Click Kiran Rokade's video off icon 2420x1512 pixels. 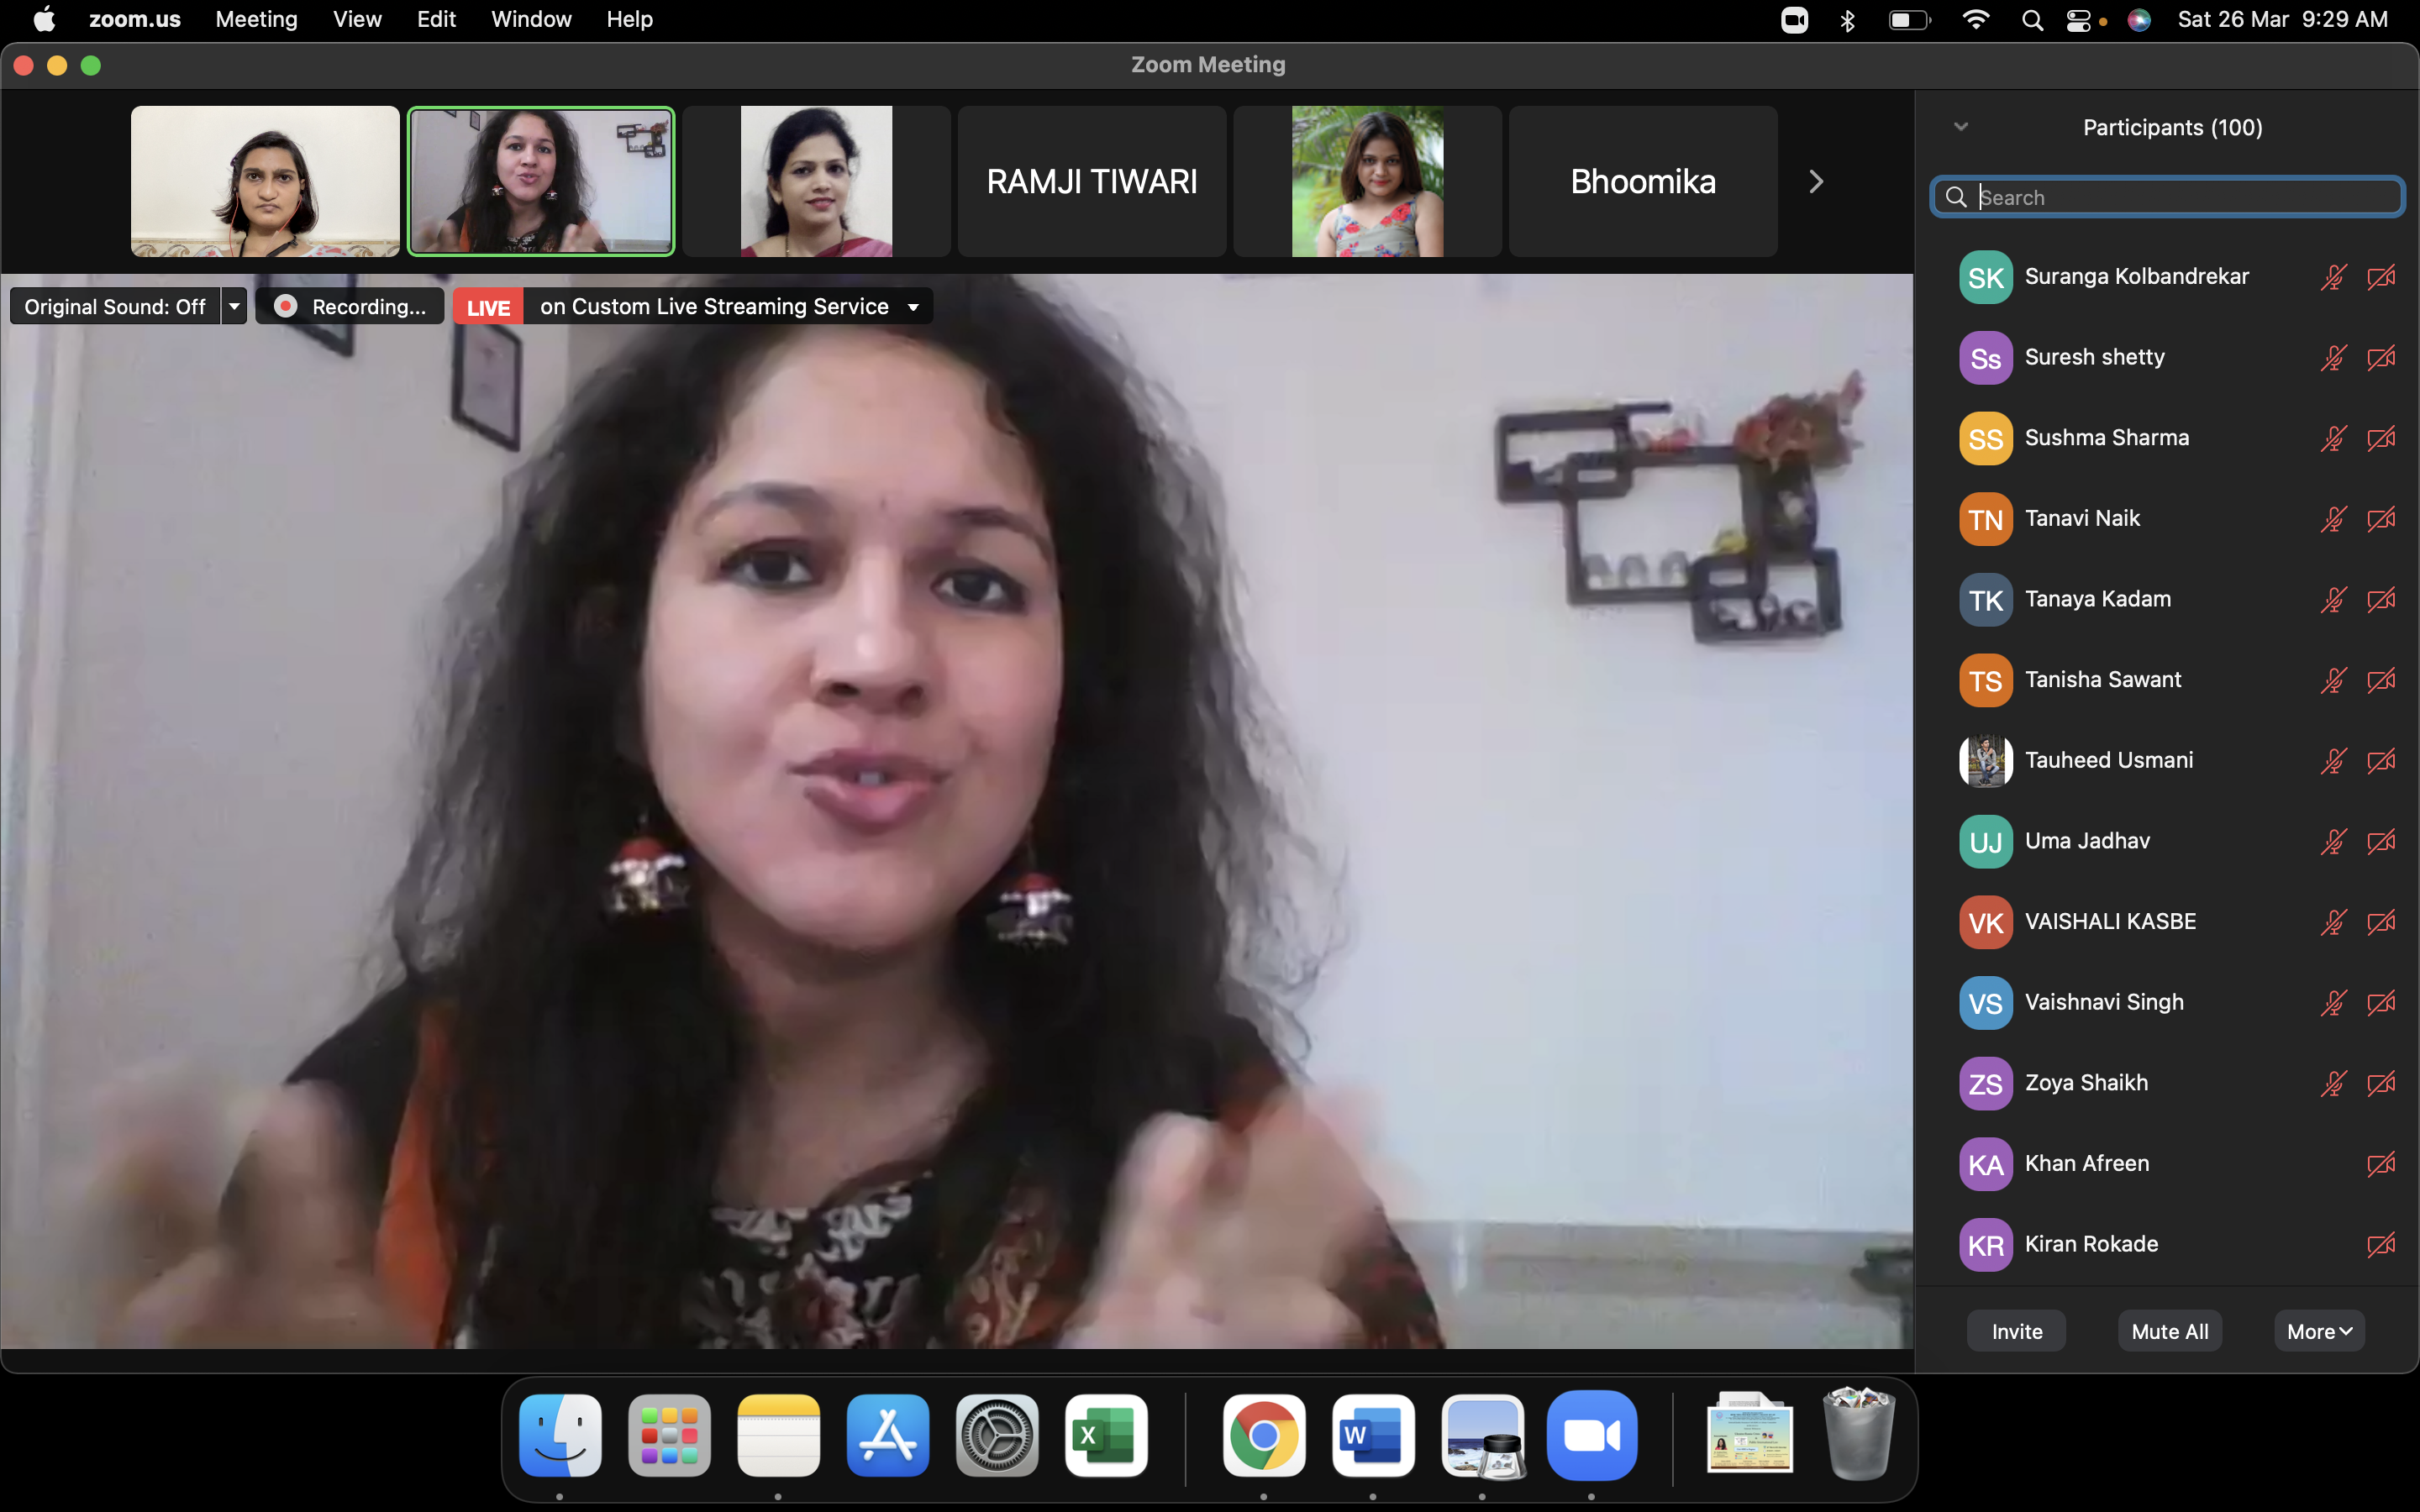2381,1245
